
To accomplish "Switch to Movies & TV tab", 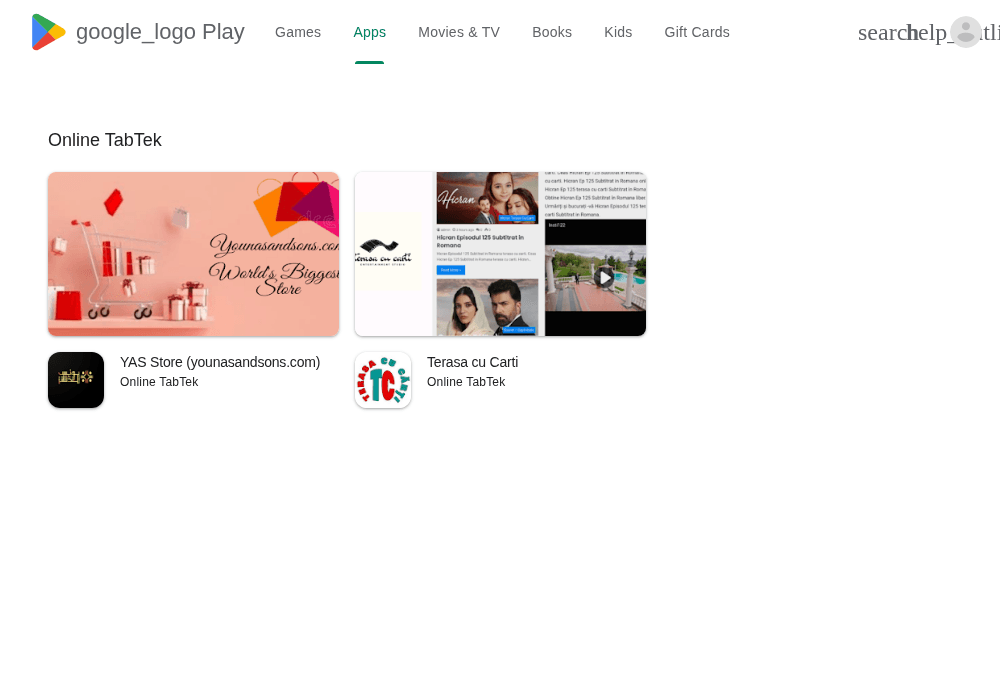I will 459,32.
